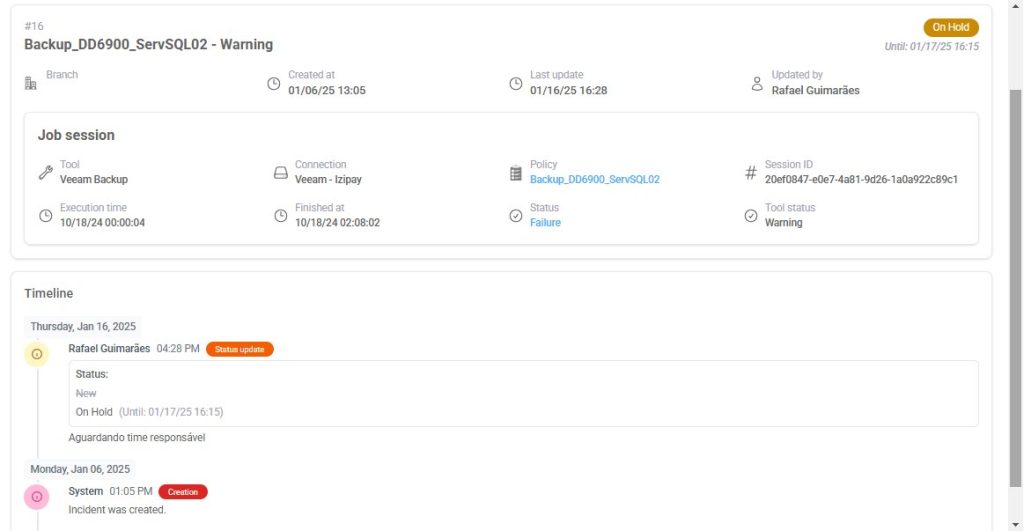This screenshot has height=531, width=1024.
Task: Click the wrench icon next to Tool
Action: [x=45, y=172]
